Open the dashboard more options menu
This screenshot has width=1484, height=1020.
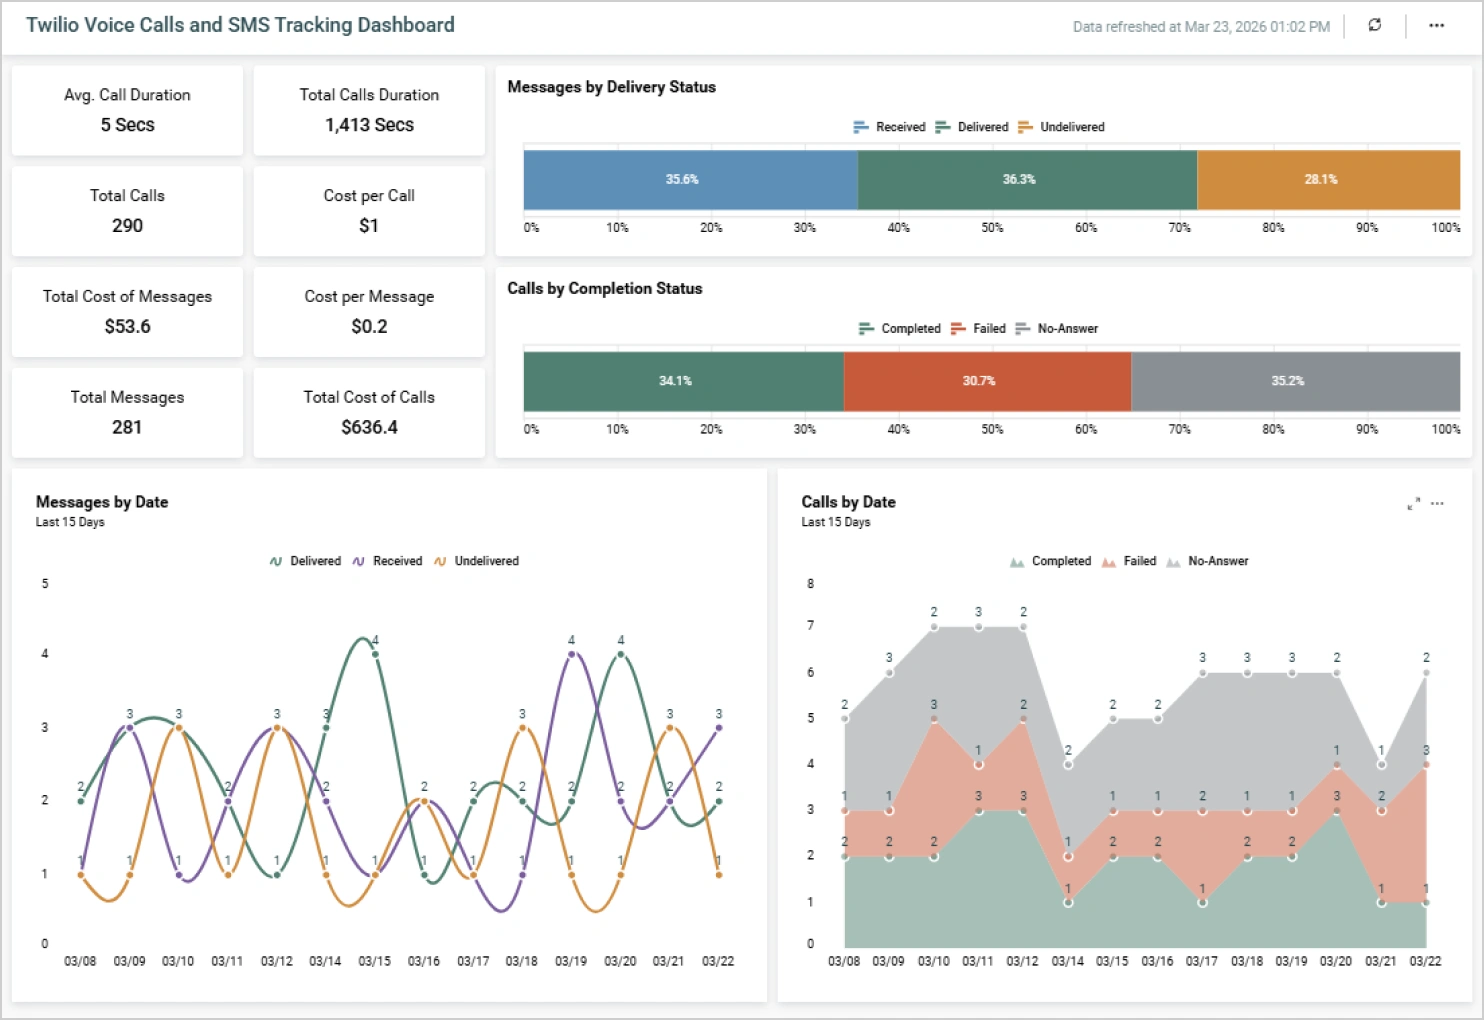coord(1437,25)
